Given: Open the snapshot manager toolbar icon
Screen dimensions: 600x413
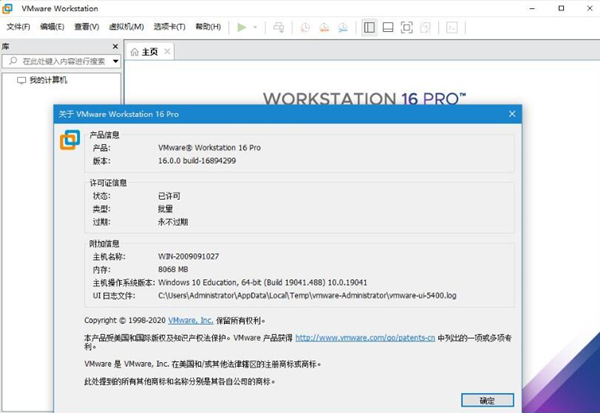Looking at the screenshot, I should pyautogui.click(x=342, y=27).
